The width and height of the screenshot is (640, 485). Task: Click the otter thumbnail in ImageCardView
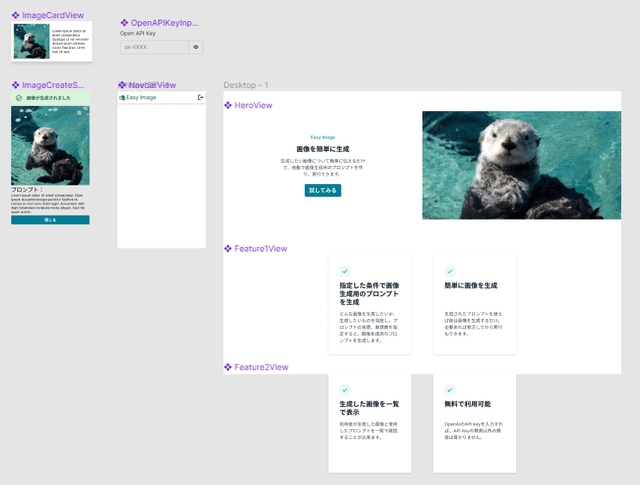coord(31,41)
